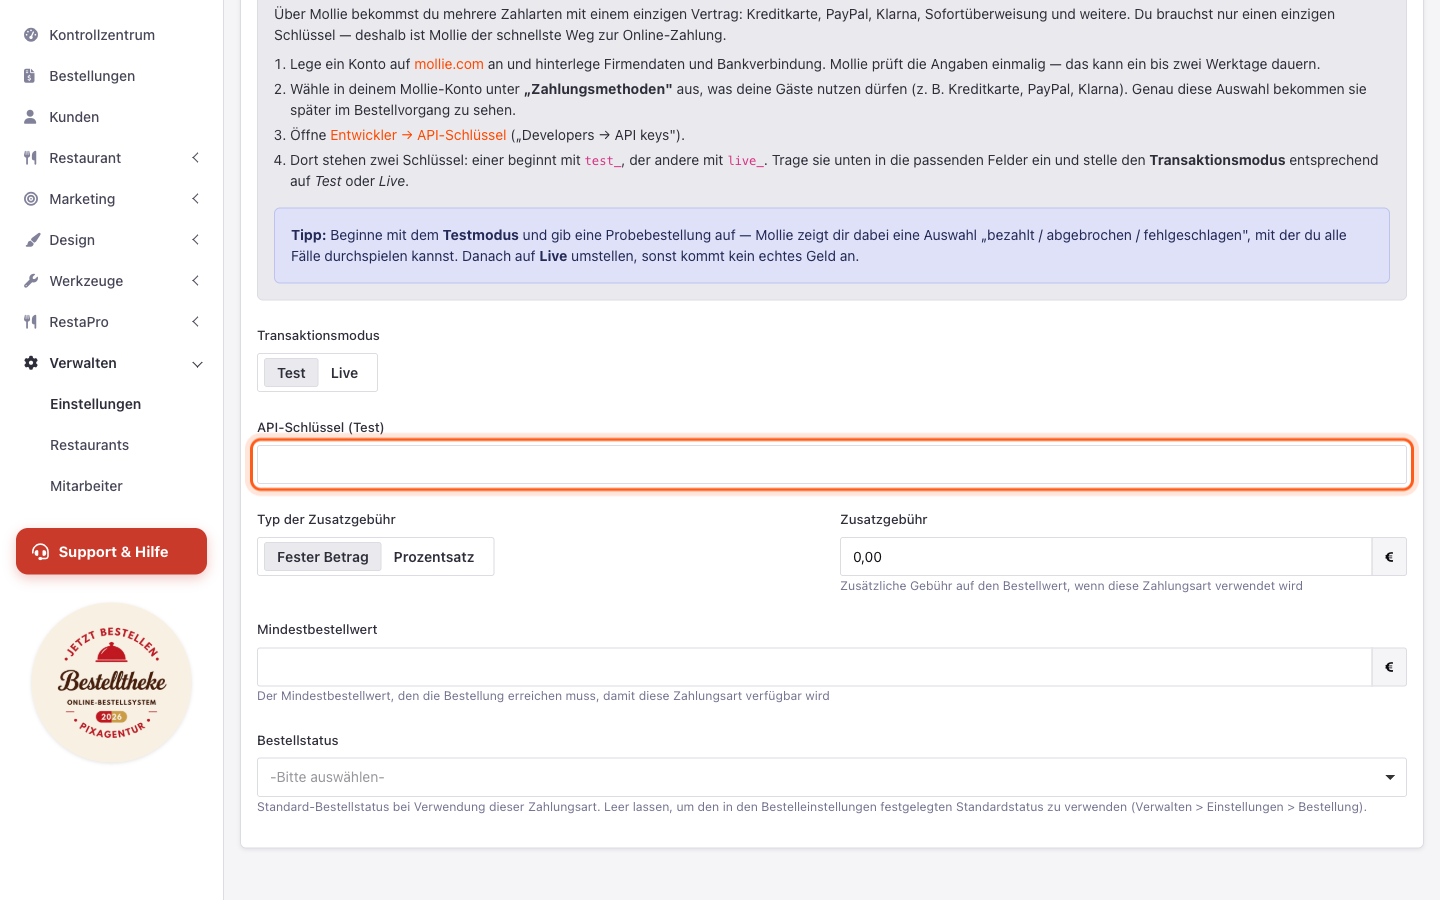Image resolution: width=1440 pixels, height=900 pixels.
Task: Click the Bestelltheke round badge logo
Action: pyautogui.click(x=111, y=683)
